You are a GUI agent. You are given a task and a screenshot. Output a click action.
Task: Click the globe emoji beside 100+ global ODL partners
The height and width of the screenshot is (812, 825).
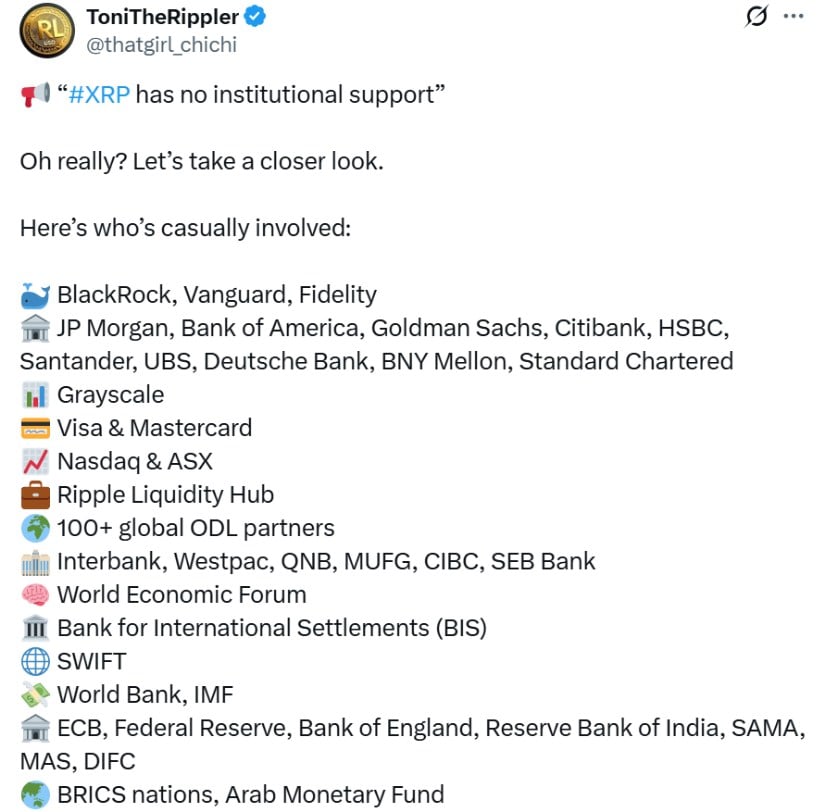(x=35, y=528)
